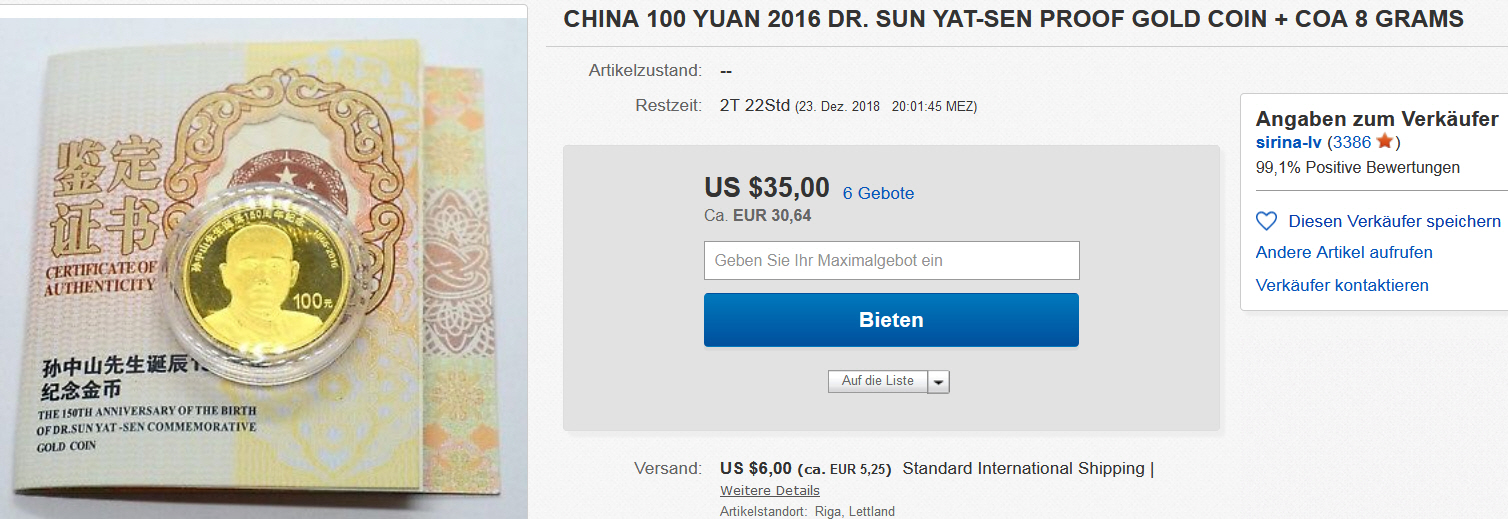Click the Angaben zum Verkäufer heading
This screenshot has width=1508, height=519.
pyautogui.click(x=1377, y=118)
